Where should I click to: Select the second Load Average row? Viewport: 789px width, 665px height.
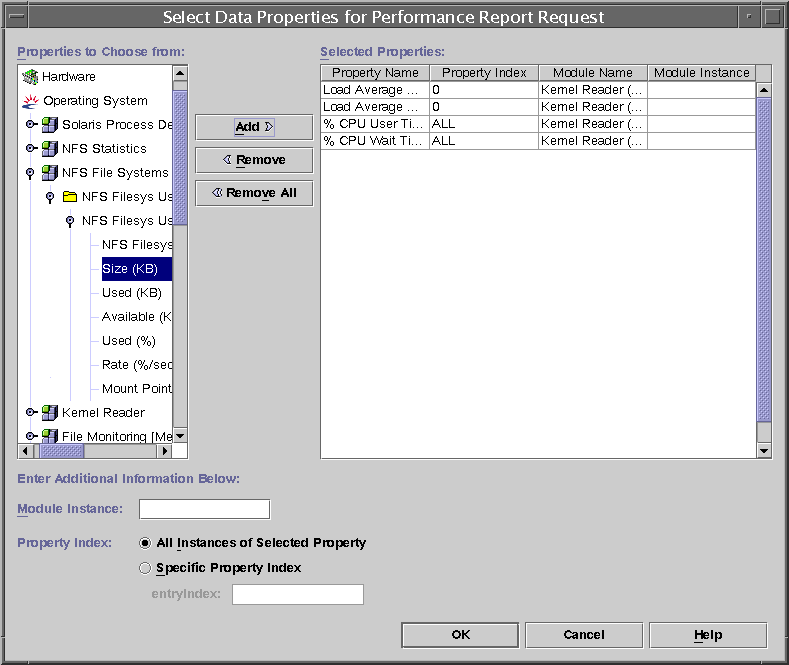coord(538,107)
